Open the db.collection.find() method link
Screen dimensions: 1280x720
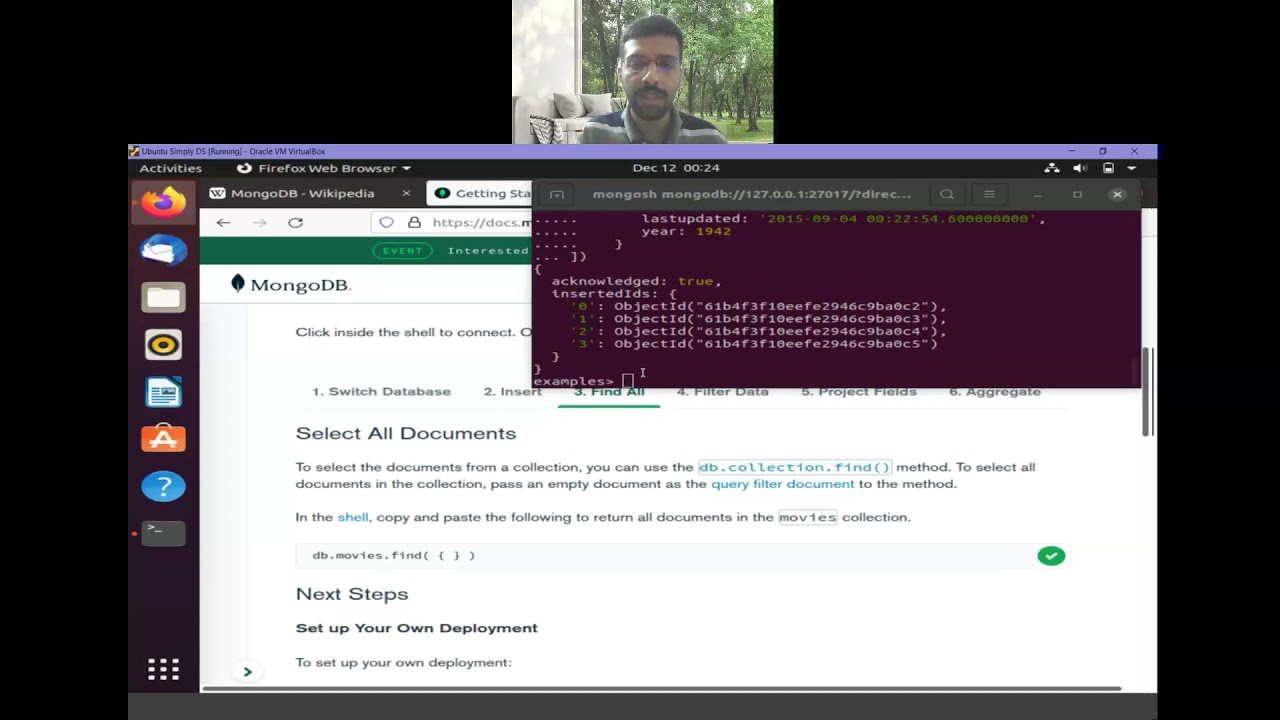[x=794, y=467]
